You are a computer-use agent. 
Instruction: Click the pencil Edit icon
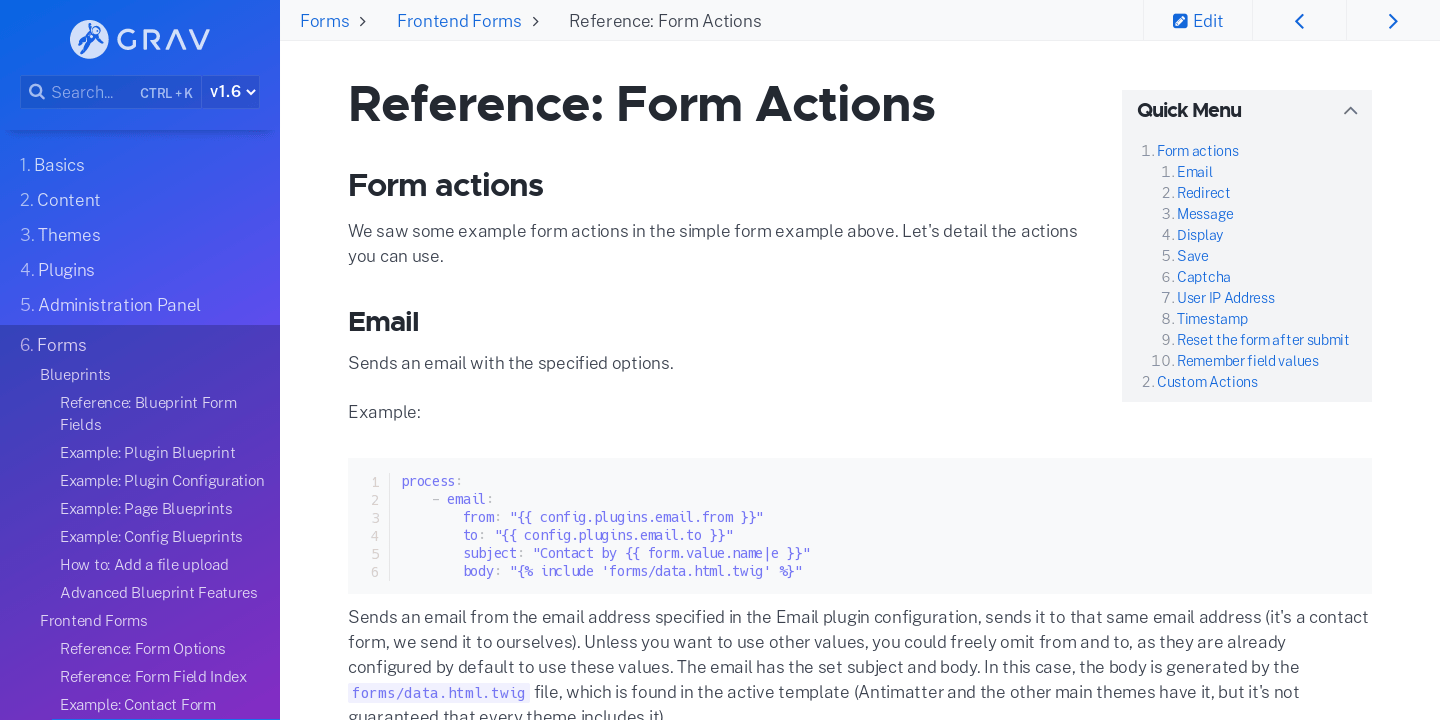tap(1180, 20)
